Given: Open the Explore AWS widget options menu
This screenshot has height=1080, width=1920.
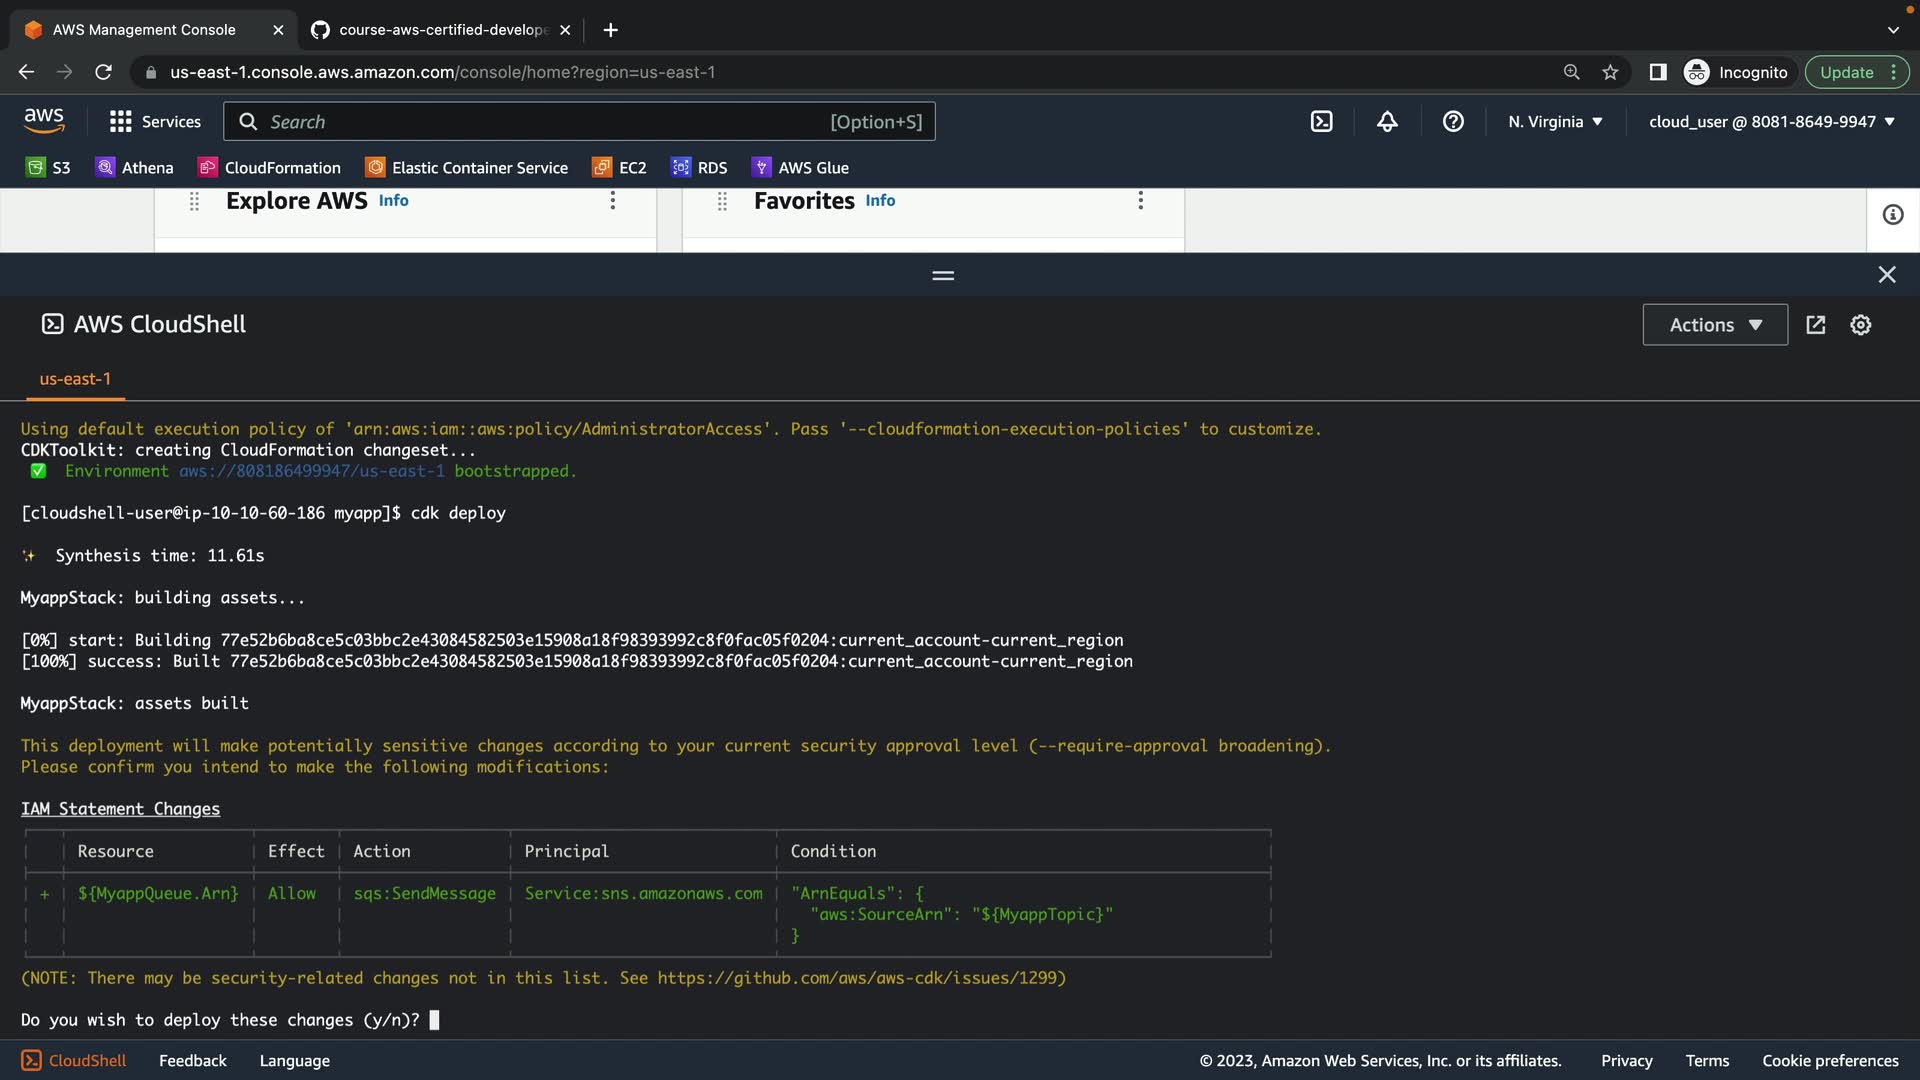Looking at the screenshot, I should [613, 201].
